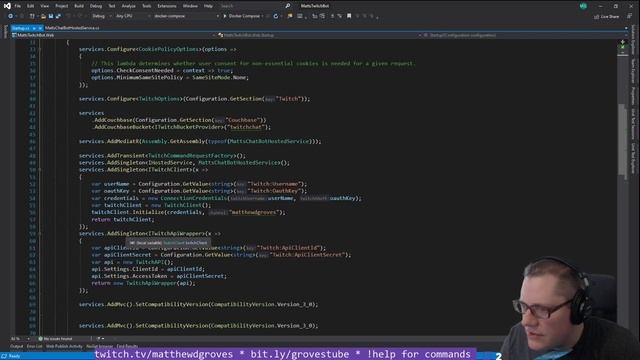Open the docker-compose startup project dropdown
The width and height of the screenshot is (640, 360).
pos(186,16)
